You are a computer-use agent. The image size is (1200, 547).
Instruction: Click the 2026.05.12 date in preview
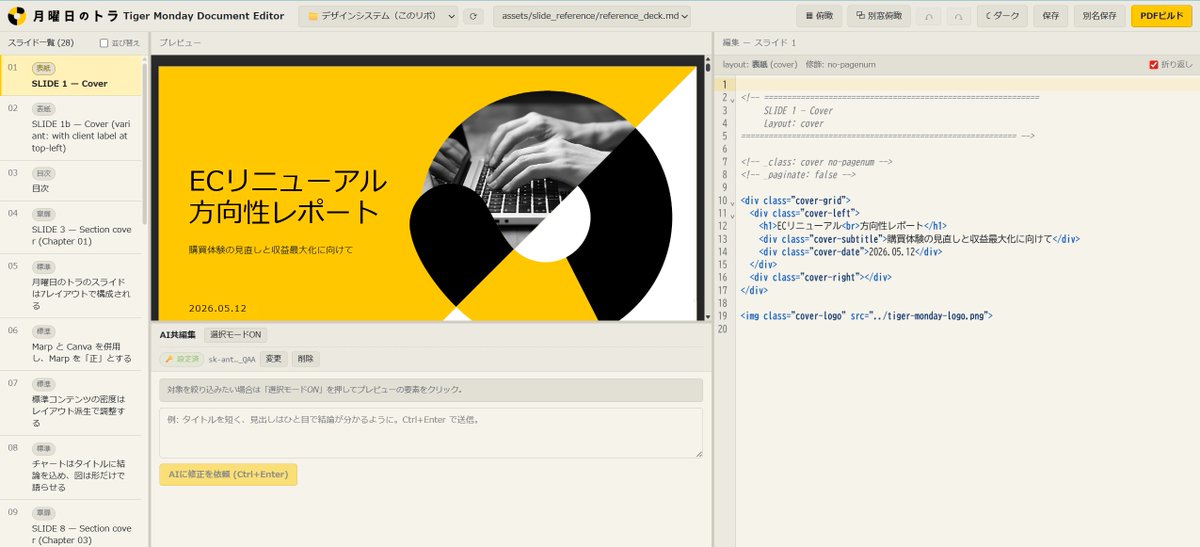click(217, 308)
